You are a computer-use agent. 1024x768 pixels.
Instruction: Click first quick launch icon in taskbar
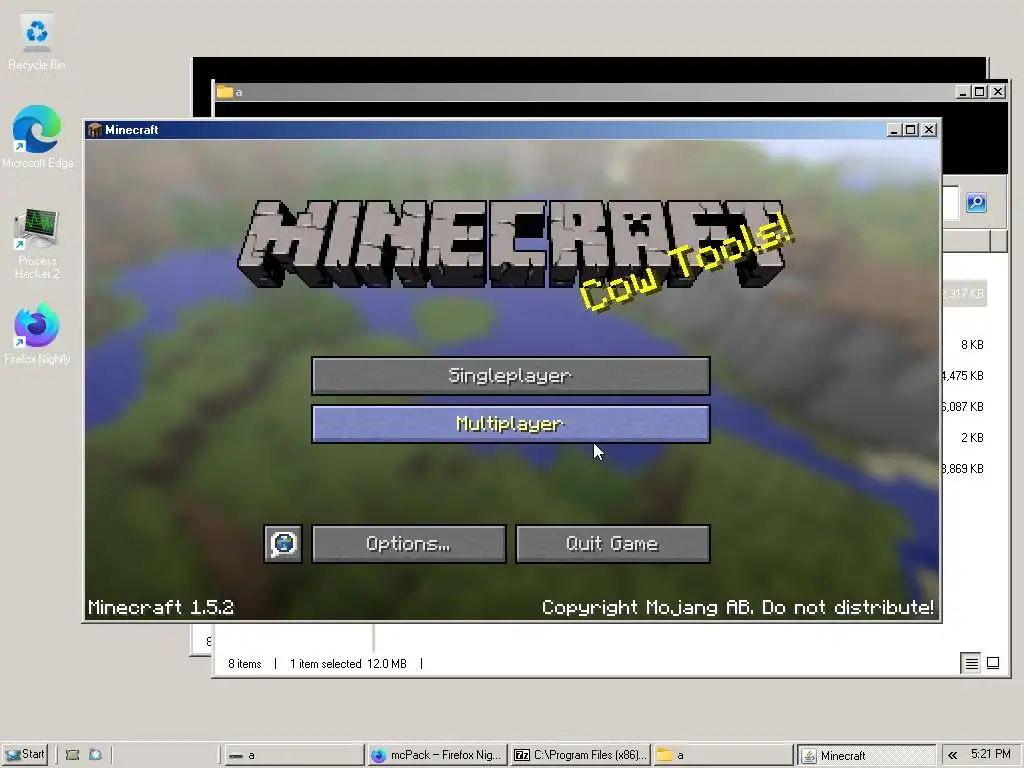72,755
